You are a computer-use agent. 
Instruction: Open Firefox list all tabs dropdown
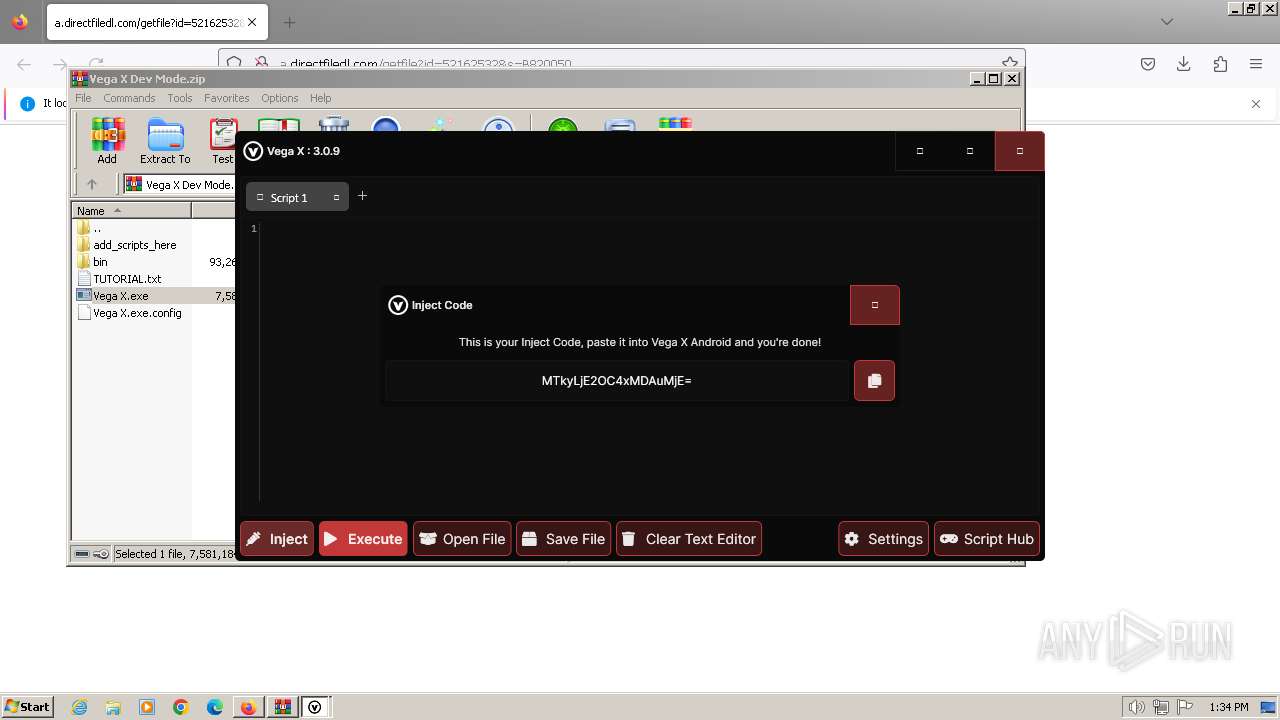coord(1167,22)
